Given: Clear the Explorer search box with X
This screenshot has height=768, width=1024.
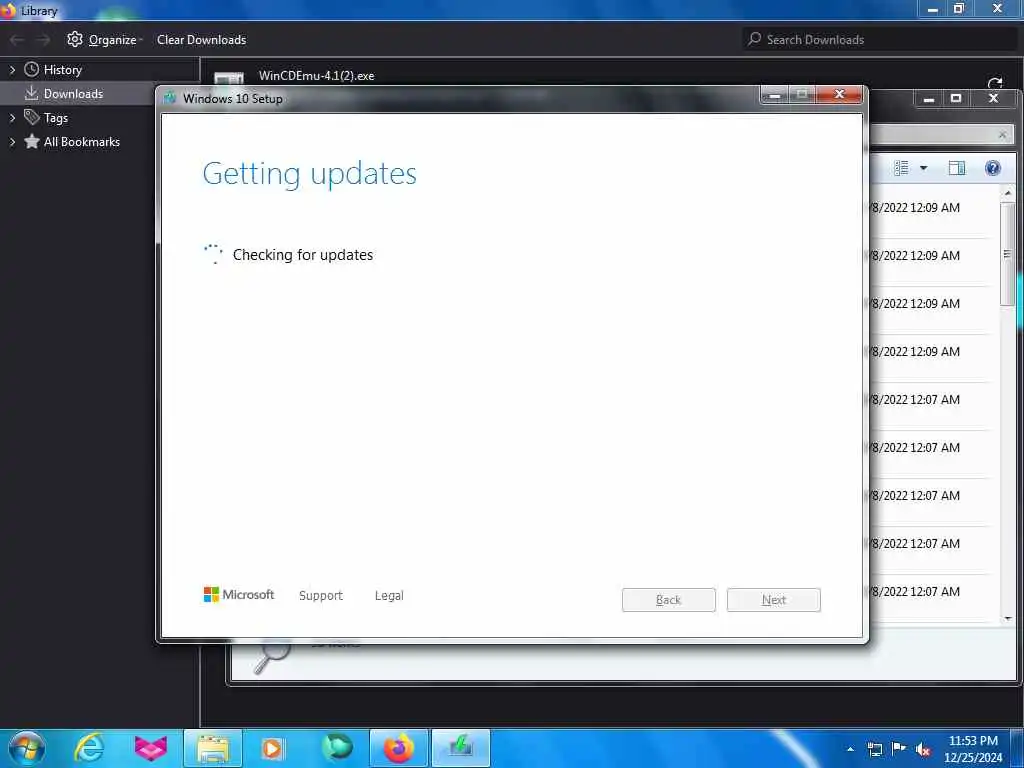Looking at the screenshot, I should point(1002,135).
